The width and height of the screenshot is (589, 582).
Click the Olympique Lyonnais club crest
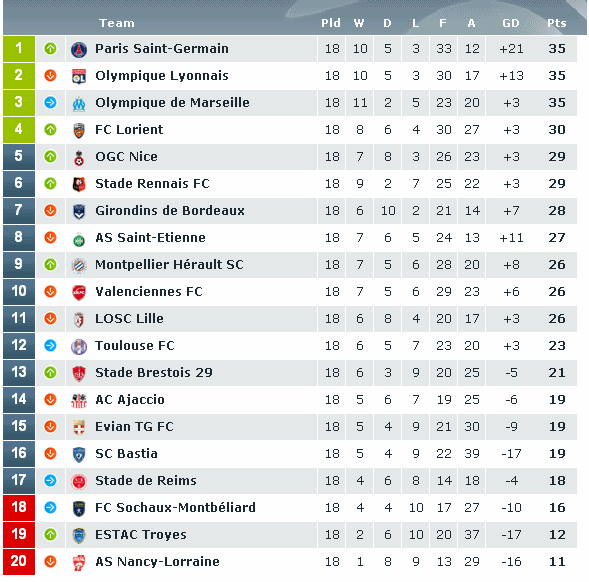point(79,76)
